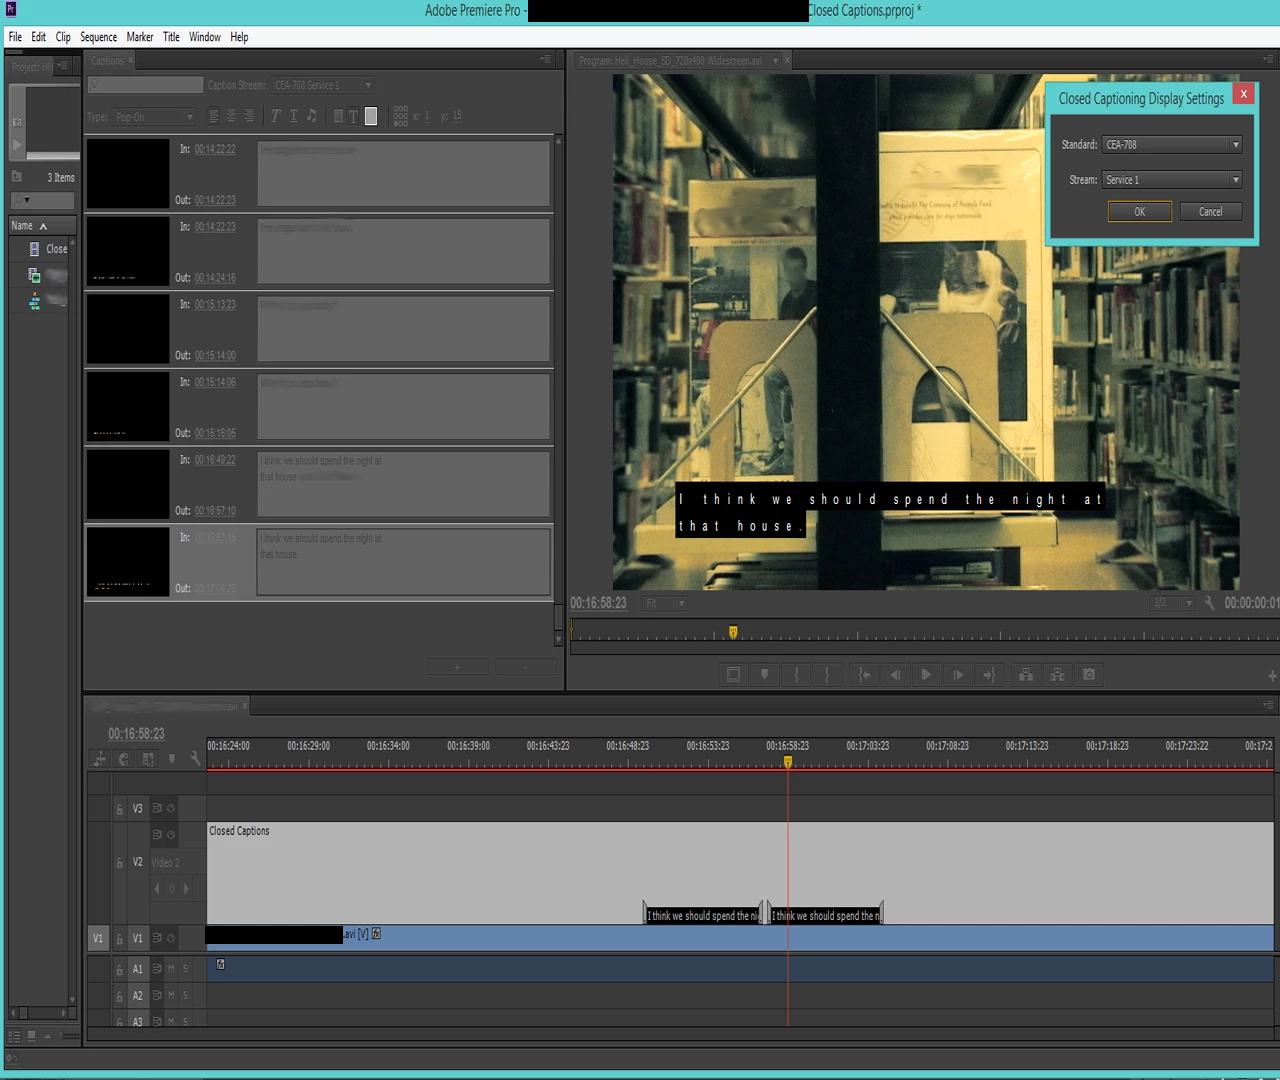
Task: Click Cancel in Closed Captioning Display Settings
Action: (1210, 211)
